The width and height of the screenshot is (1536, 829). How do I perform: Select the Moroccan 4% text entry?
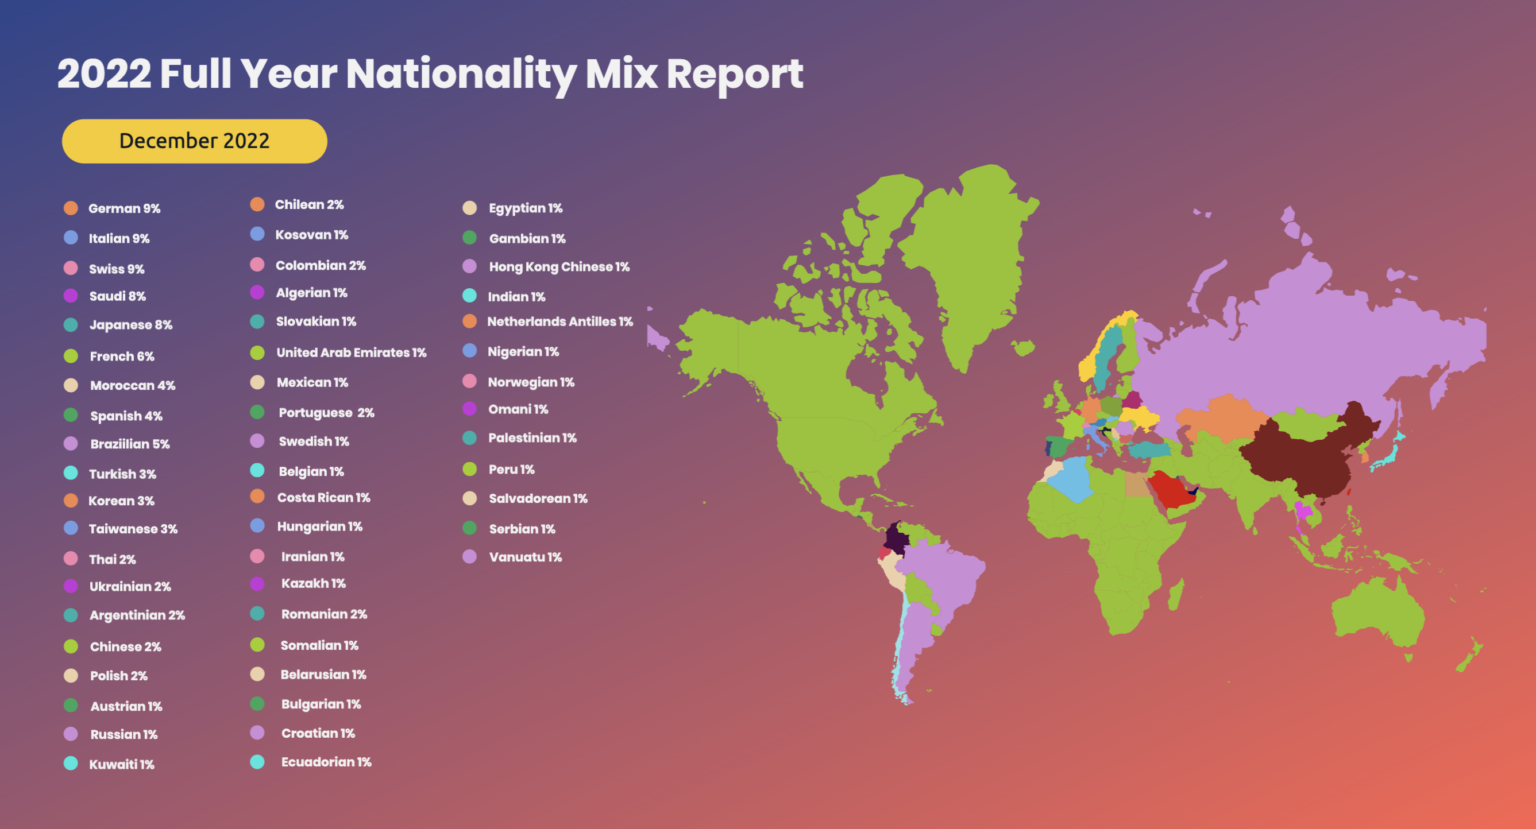click(131, 385)
